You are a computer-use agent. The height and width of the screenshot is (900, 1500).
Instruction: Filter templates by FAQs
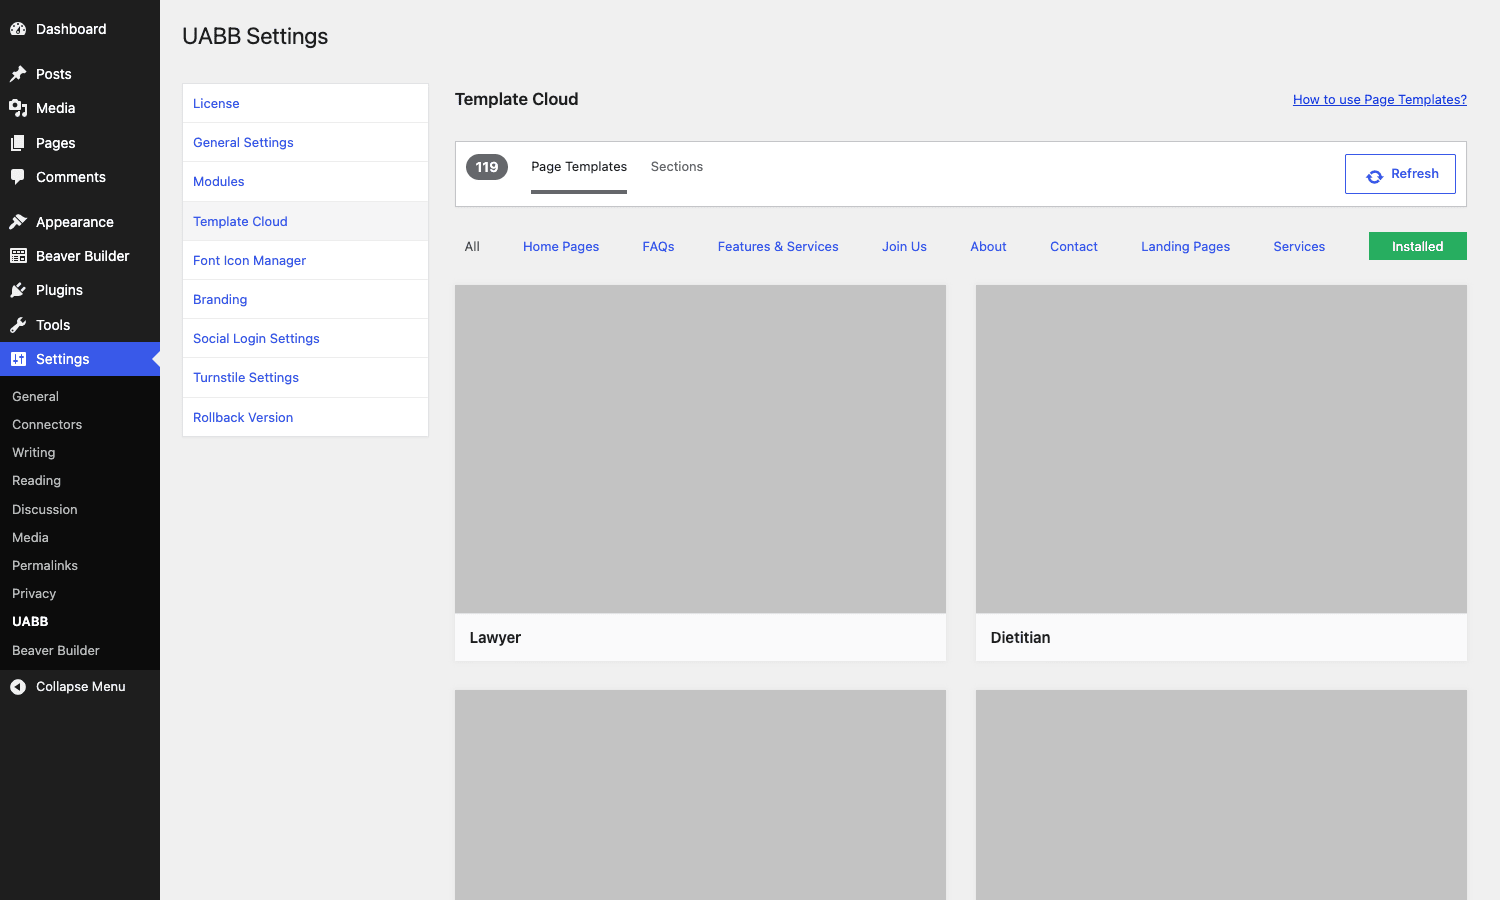[x=658, y=246]
